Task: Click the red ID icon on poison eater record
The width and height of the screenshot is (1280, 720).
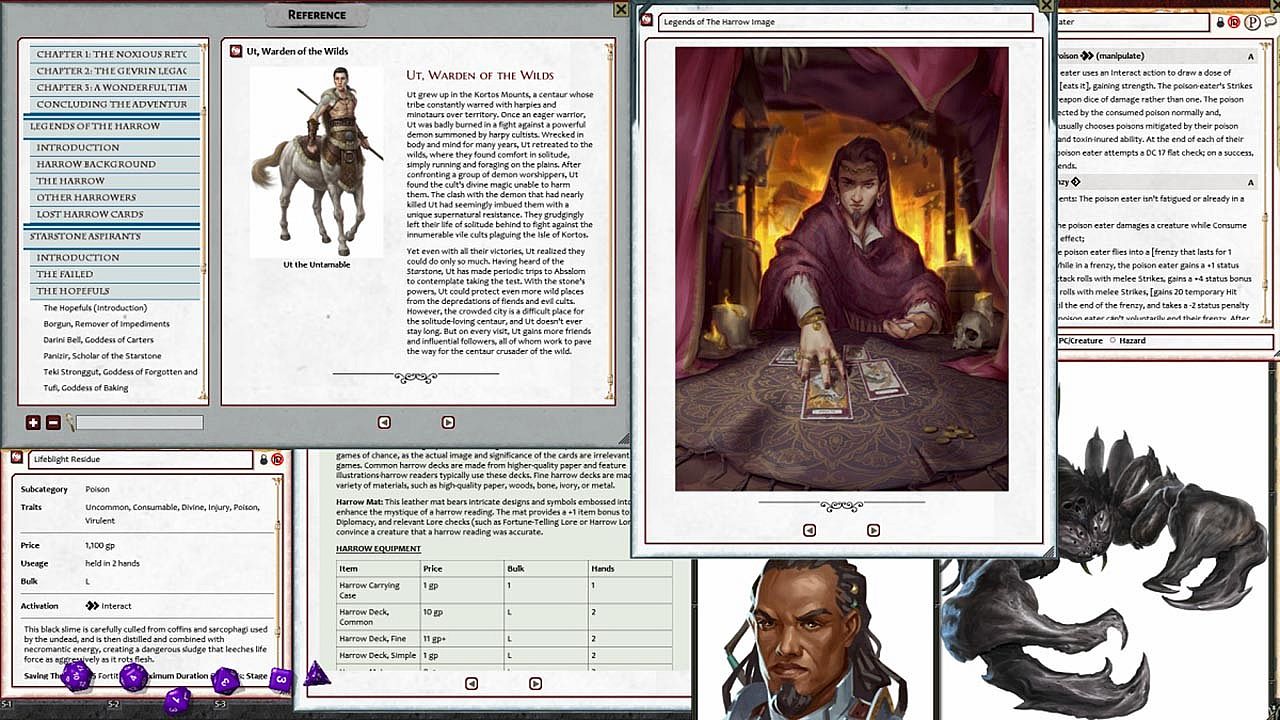Action: pos(1234,22)
